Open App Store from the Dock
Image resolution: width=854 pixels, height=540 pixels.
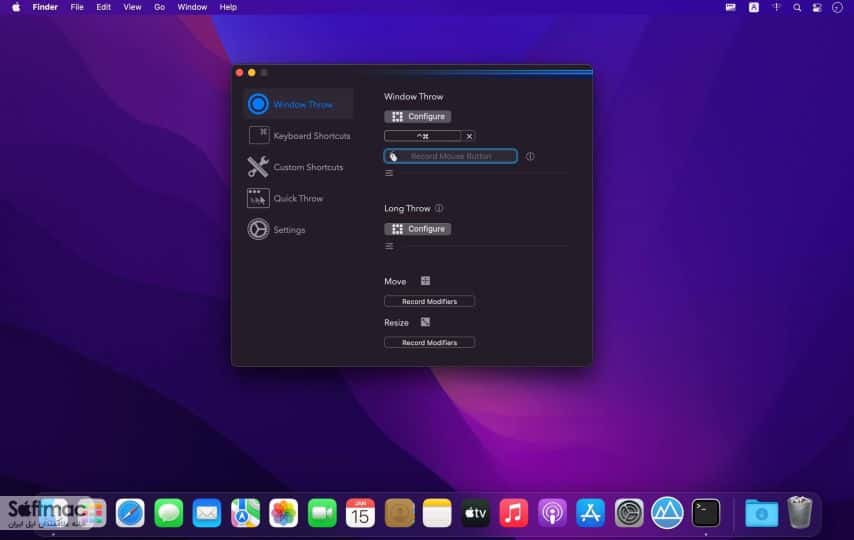pyautogui.click(x=590, y=513)
